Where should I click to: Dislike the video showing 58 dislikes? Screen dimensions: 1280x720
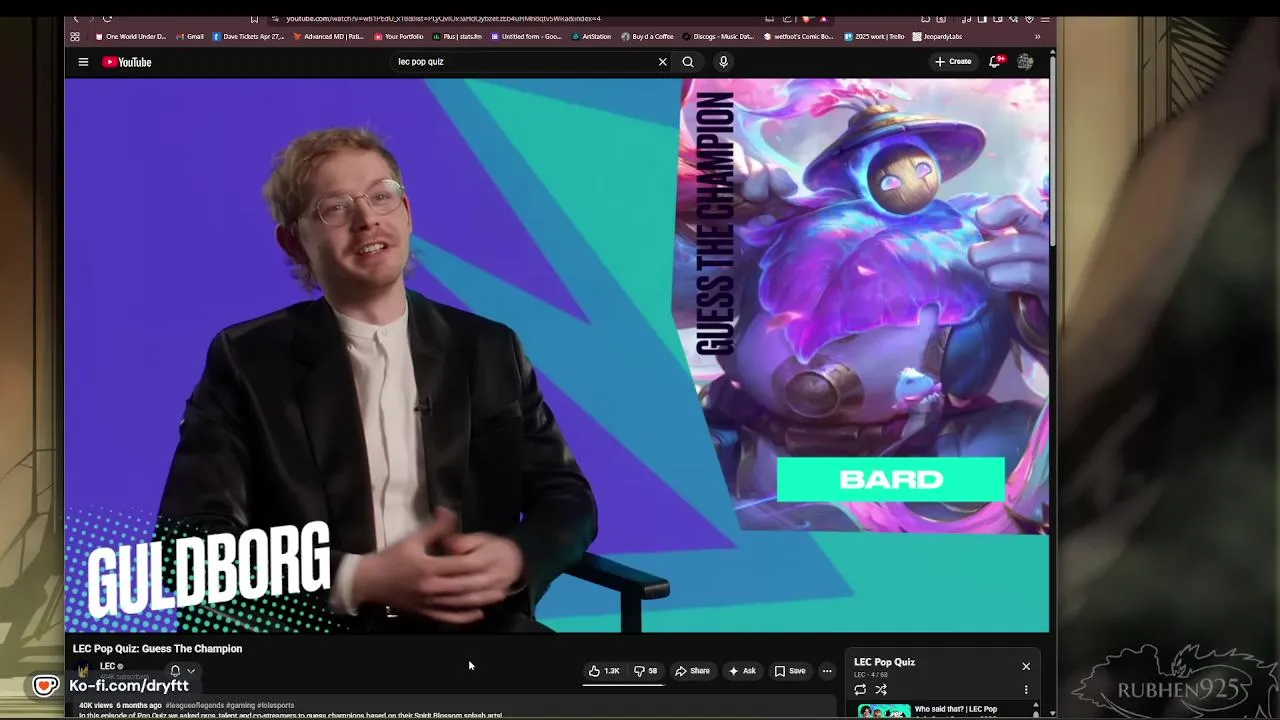pyautogui.click(x=645, y=671)
